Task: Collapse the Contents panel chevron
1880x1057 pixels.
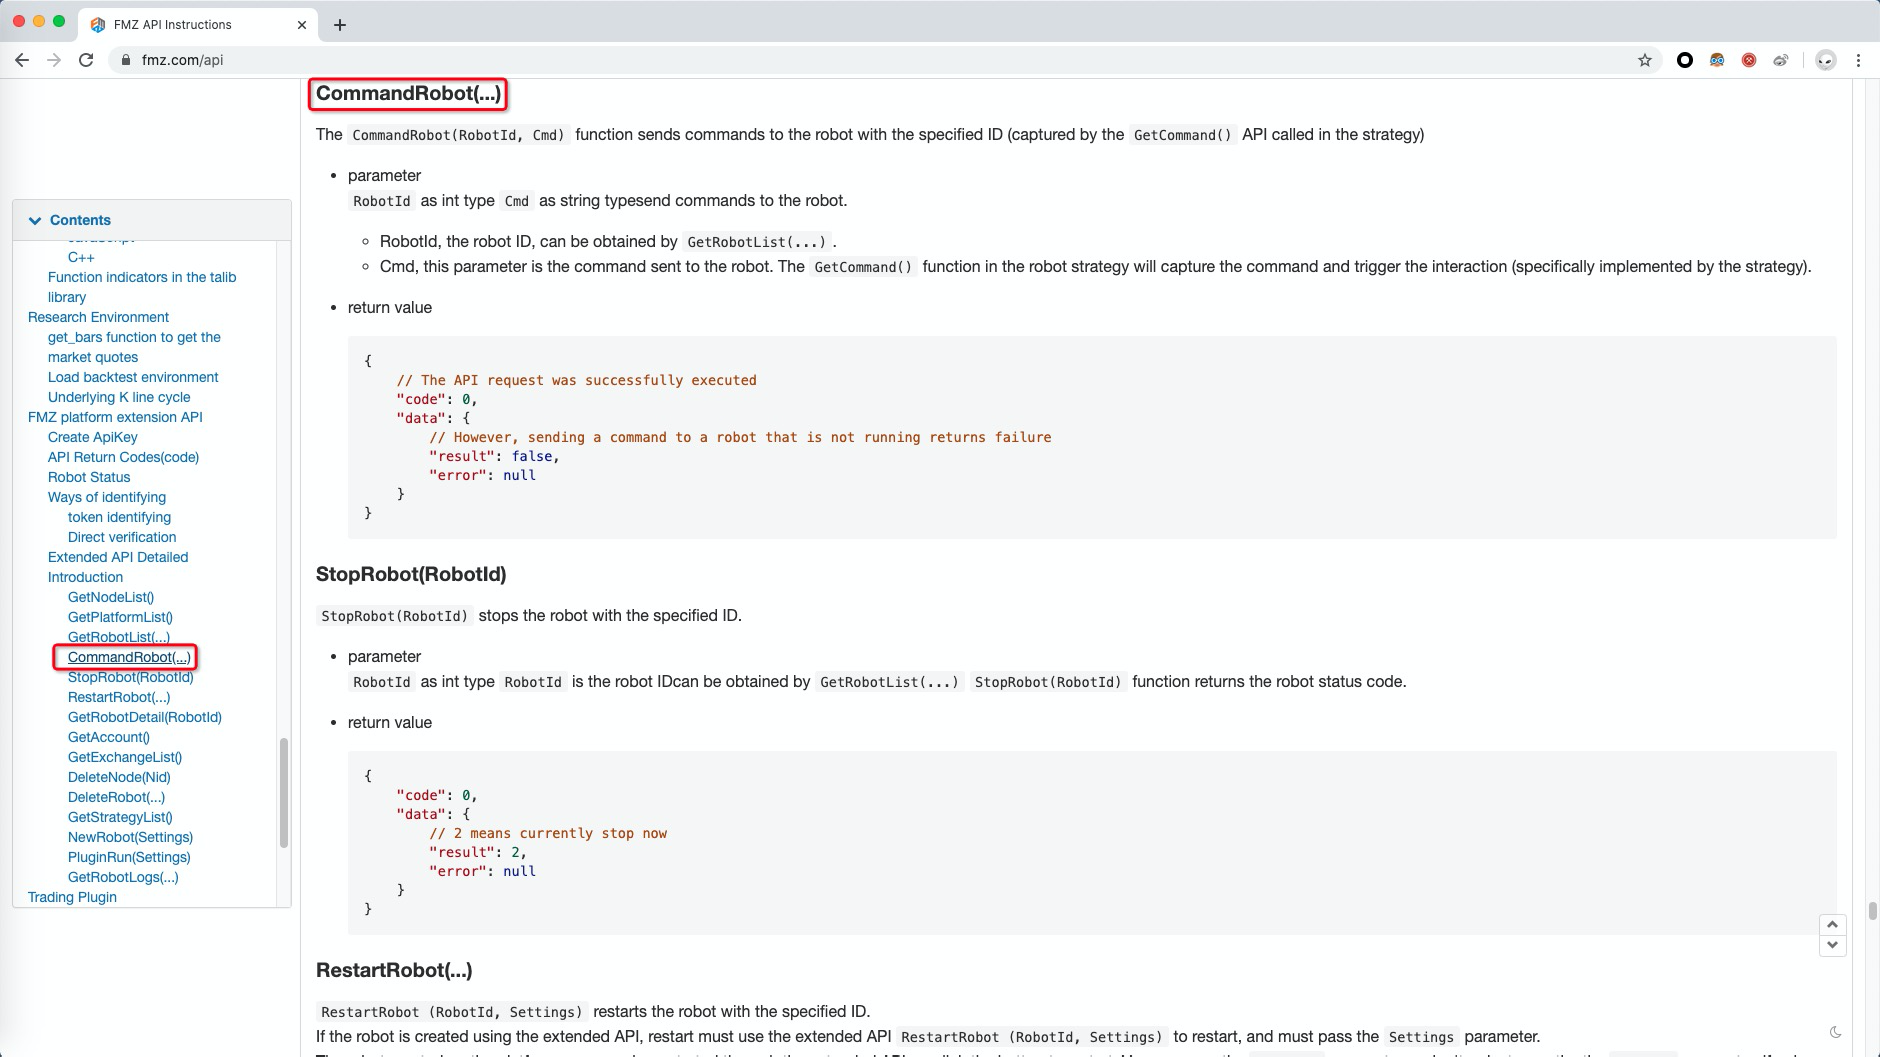Action: click(x=36, y=220)
